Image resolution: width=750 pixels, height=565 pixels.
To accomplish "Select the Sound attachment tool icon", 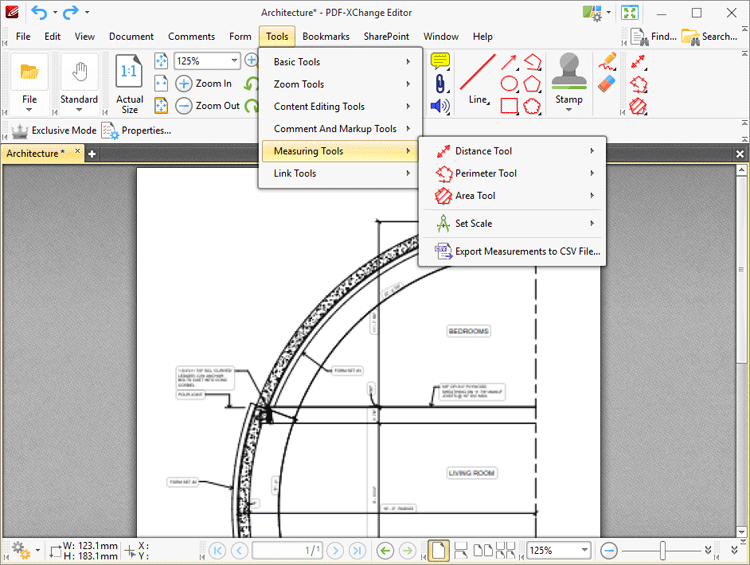I will pyautogui.click(x=440, y=106).
